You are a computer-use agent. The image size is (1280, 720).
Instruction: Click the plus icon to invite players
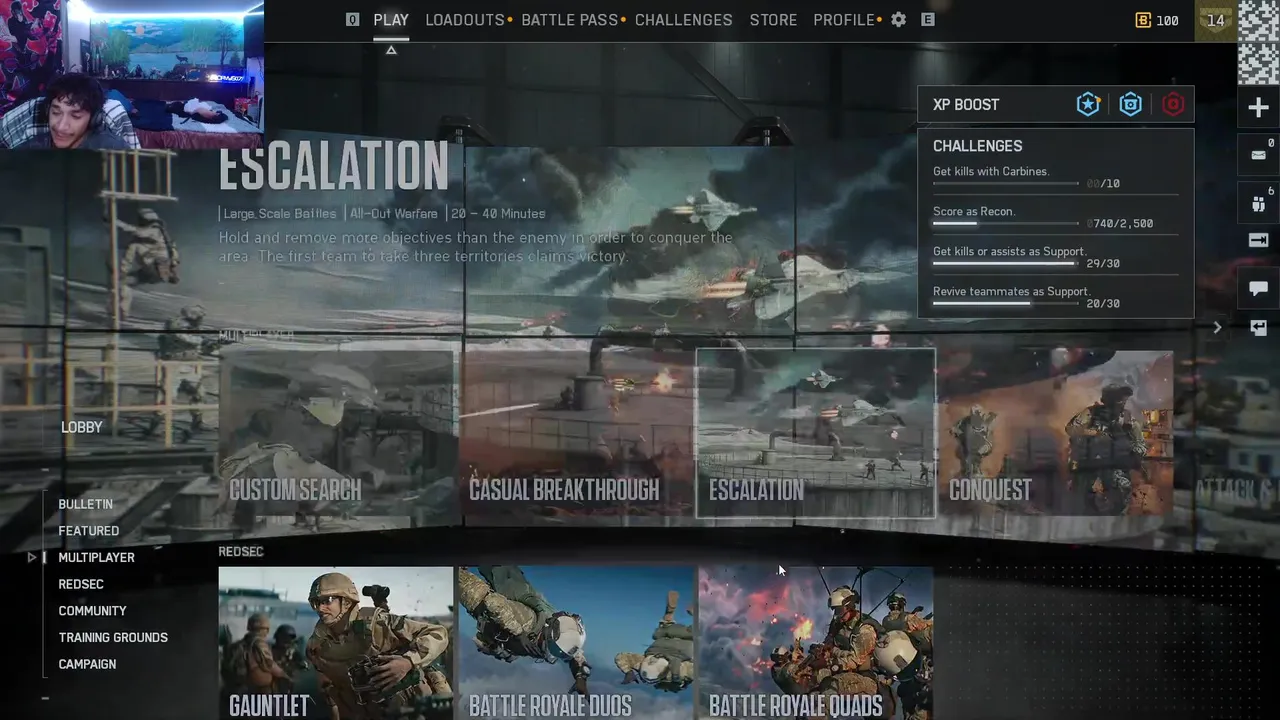(x=1259, y=108)
